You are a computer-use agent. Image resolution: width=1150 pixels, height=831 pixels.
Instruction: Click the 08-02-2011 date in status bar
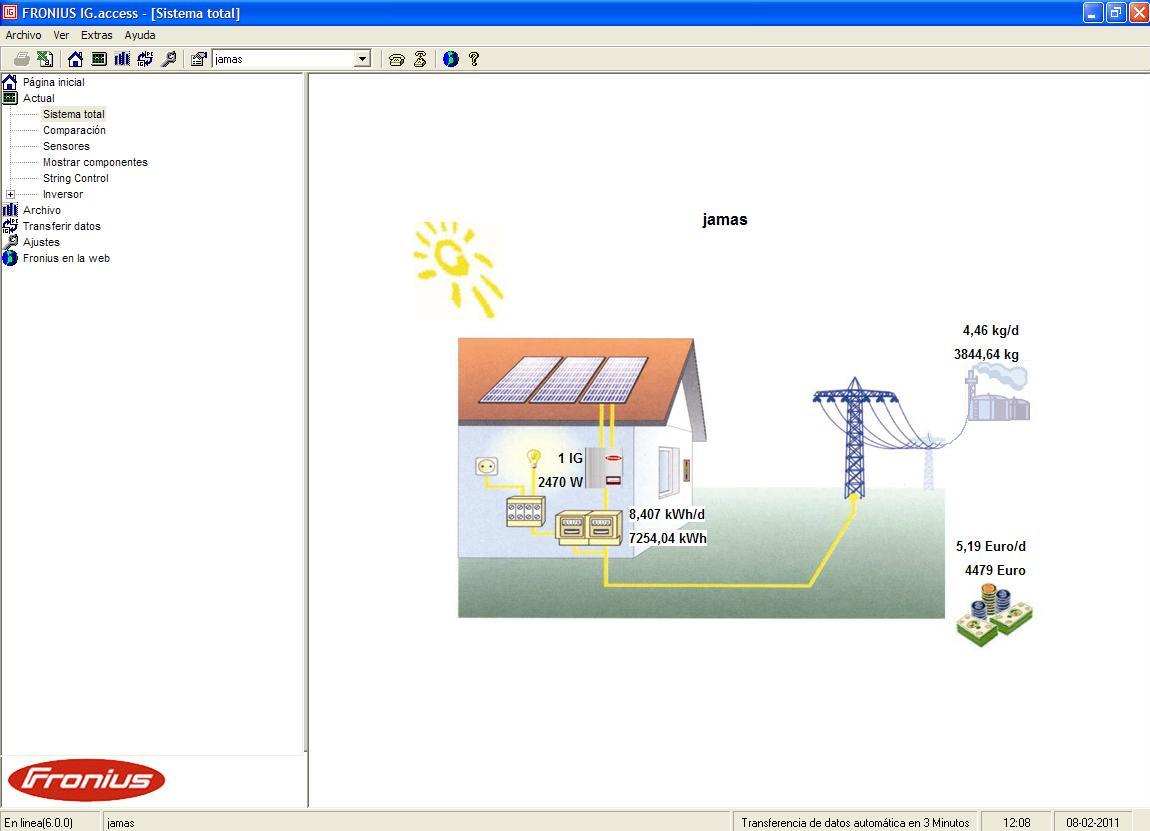pos(1093,823)
